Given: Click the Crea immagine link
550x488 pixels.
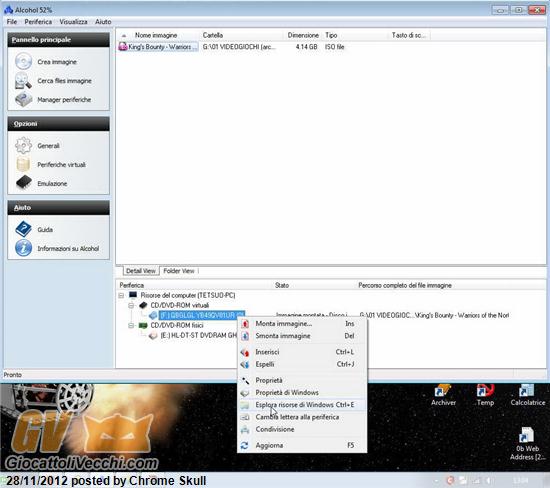Looking at the screenshot, I should 57,62.
